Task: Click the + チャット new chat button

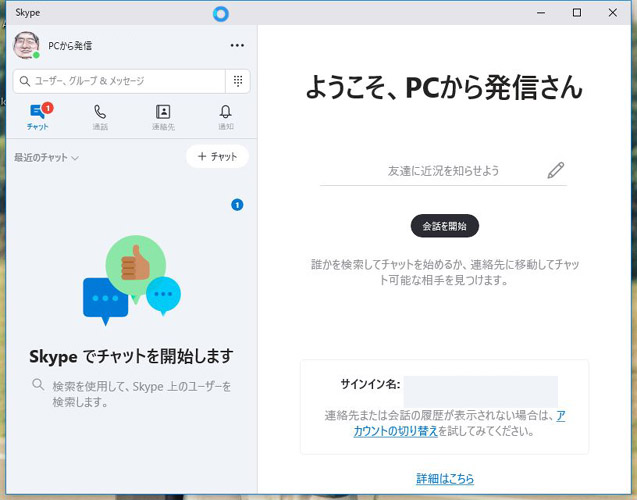Action: point(217,156)
